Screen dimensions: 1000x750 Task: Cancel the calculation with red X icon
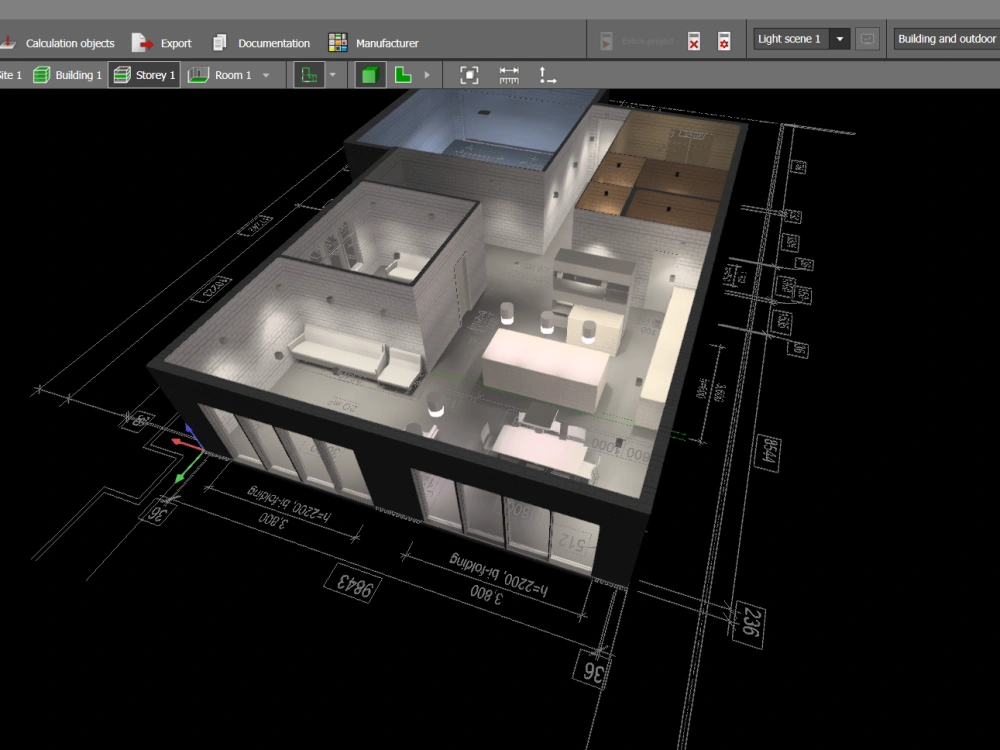point(694,40)
